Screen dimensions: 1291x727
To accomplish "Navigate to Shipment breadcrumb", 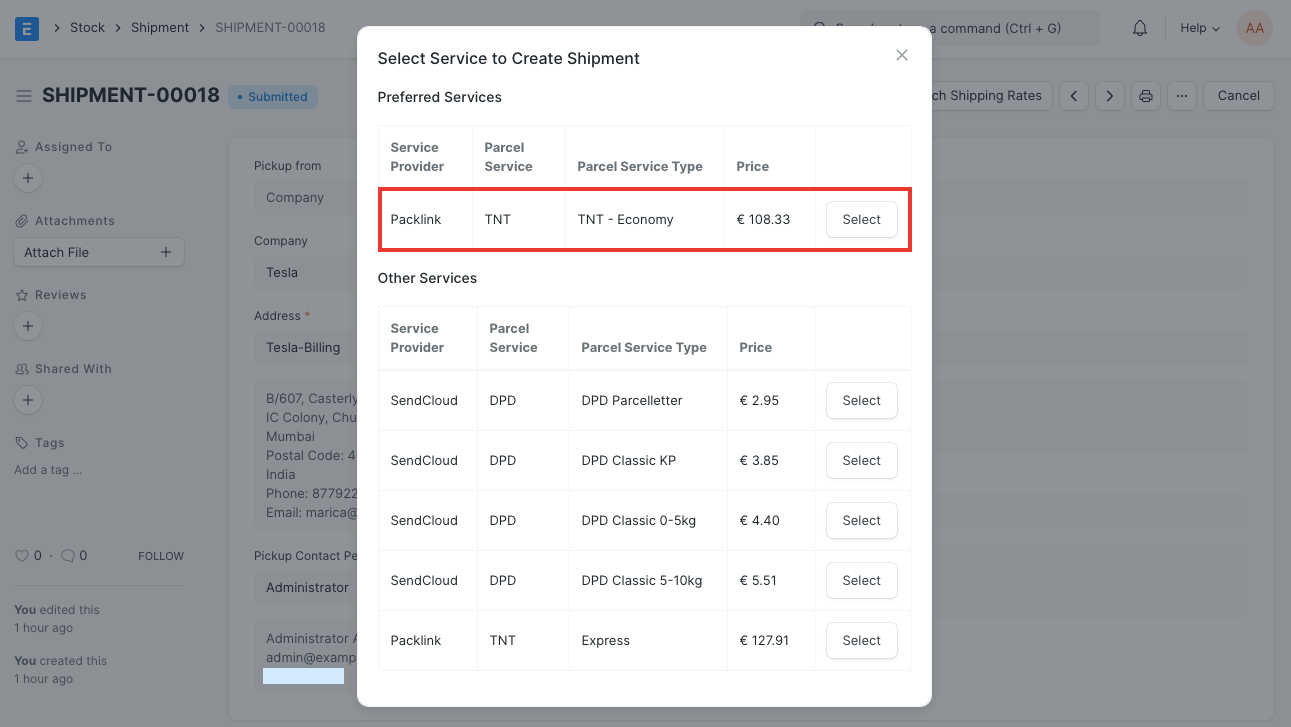I will coord(160,28).
